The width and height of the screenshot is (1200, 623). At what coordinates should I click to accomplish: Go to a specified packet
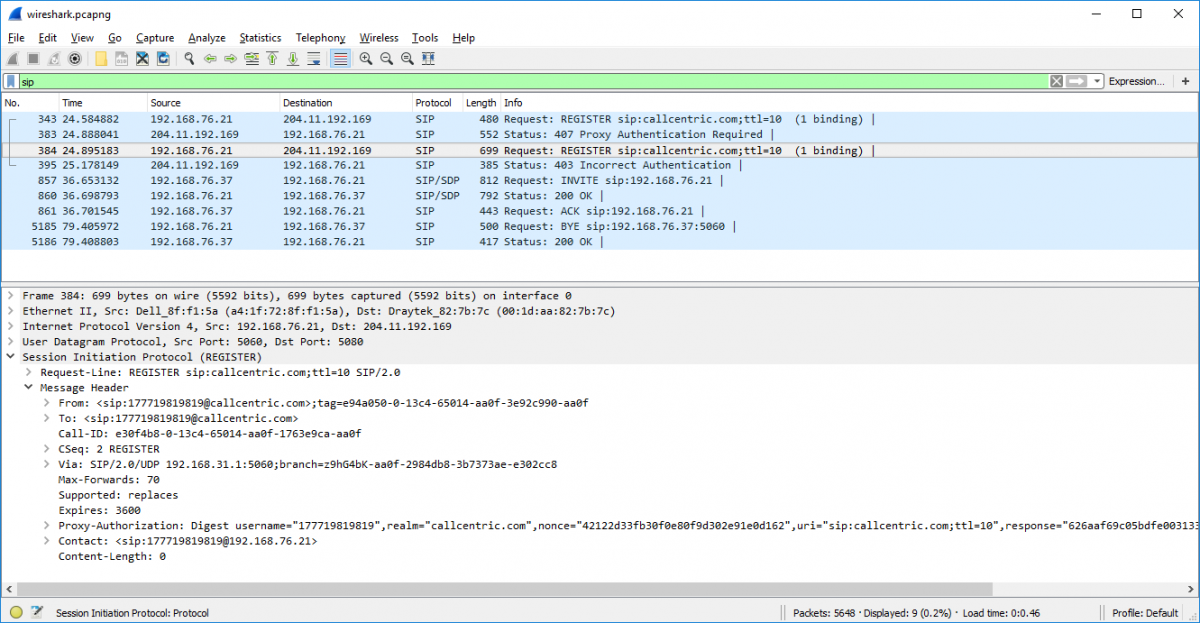[251, 59]
